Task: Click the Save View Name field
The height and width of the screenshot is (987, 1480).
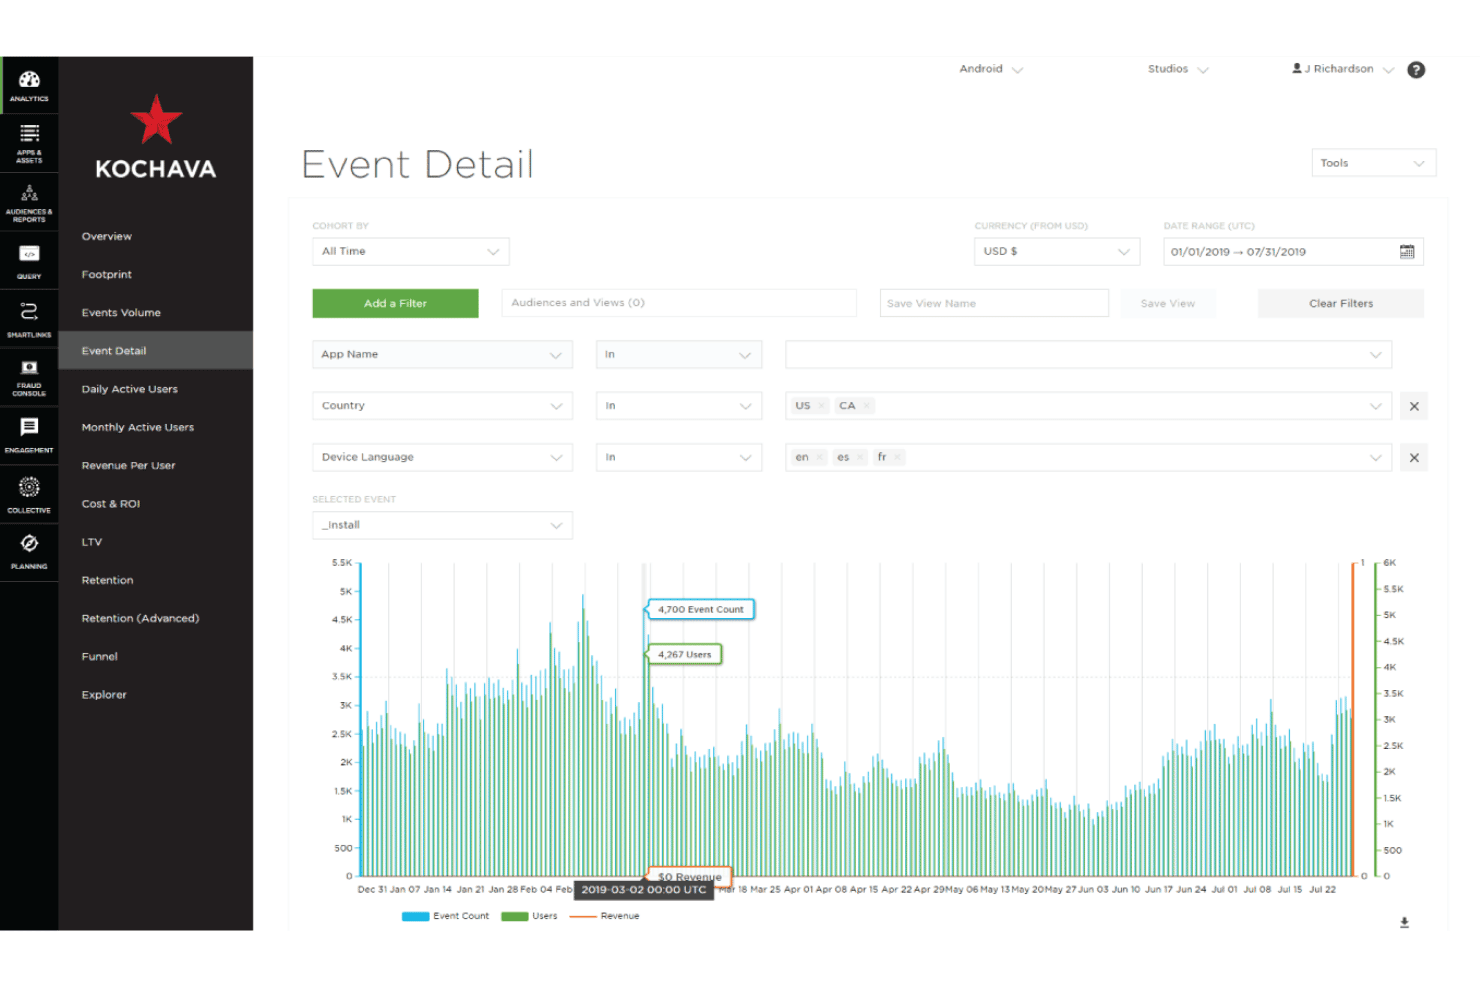Action: 994,303
